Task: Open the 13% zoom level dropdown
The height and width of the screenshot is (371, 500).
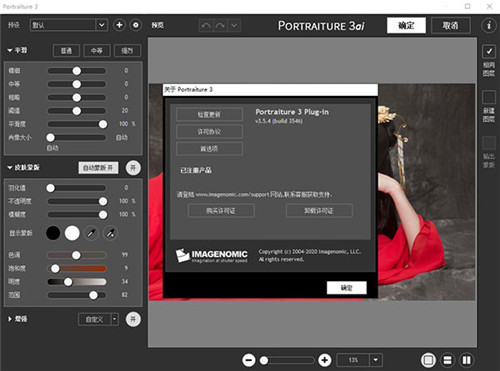Action: (x=376, y=360)
